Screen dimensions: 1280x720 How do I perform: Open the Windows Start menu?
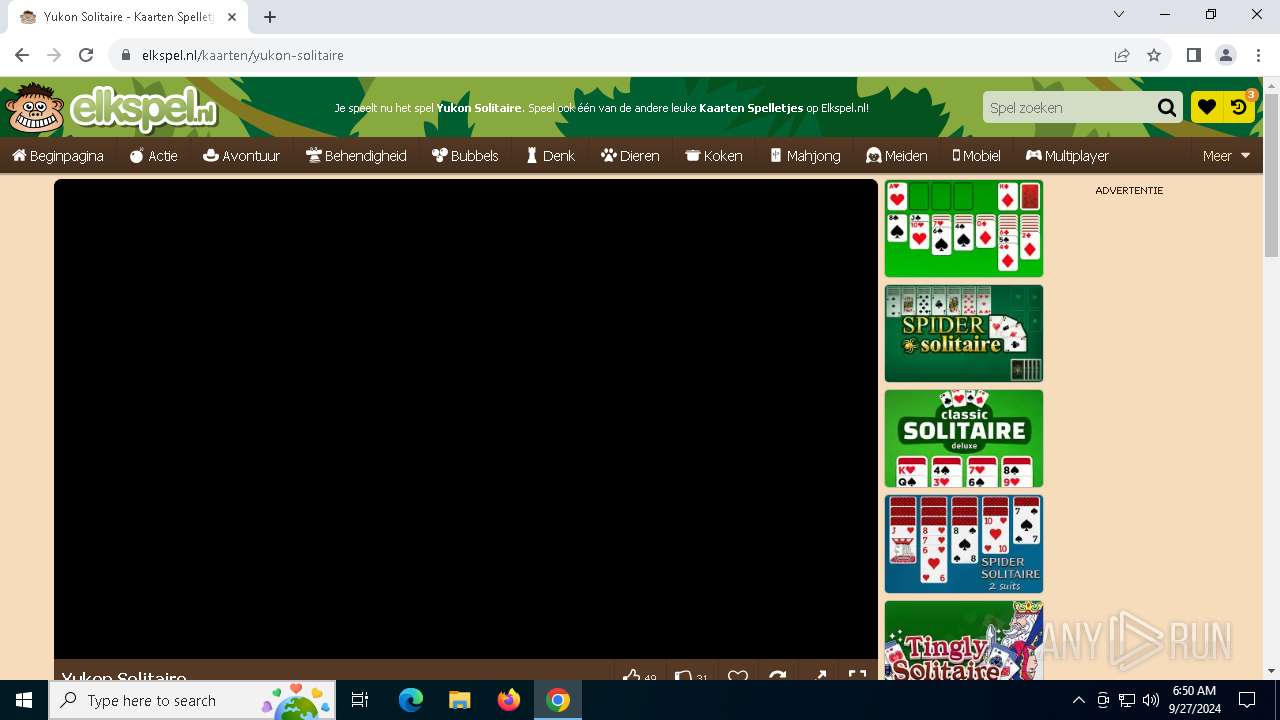click(x=24, y=700)
